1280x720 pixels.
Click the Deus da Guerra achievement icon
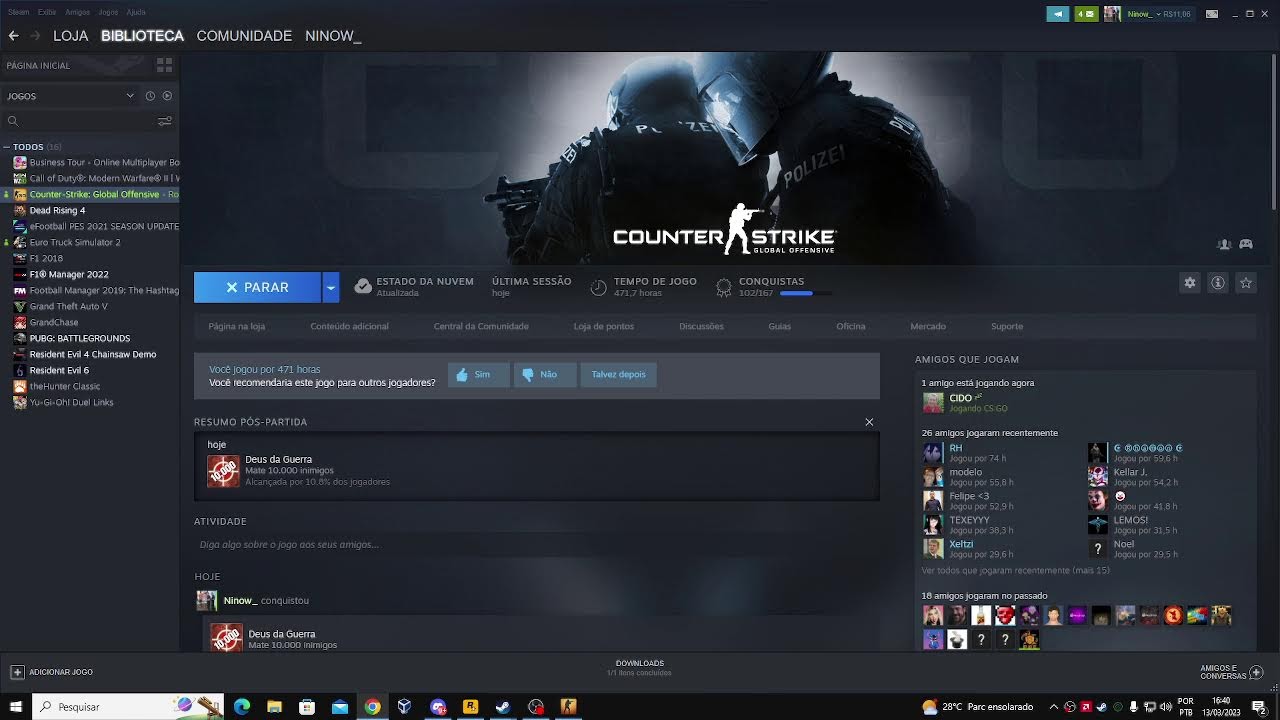point(224,471)
